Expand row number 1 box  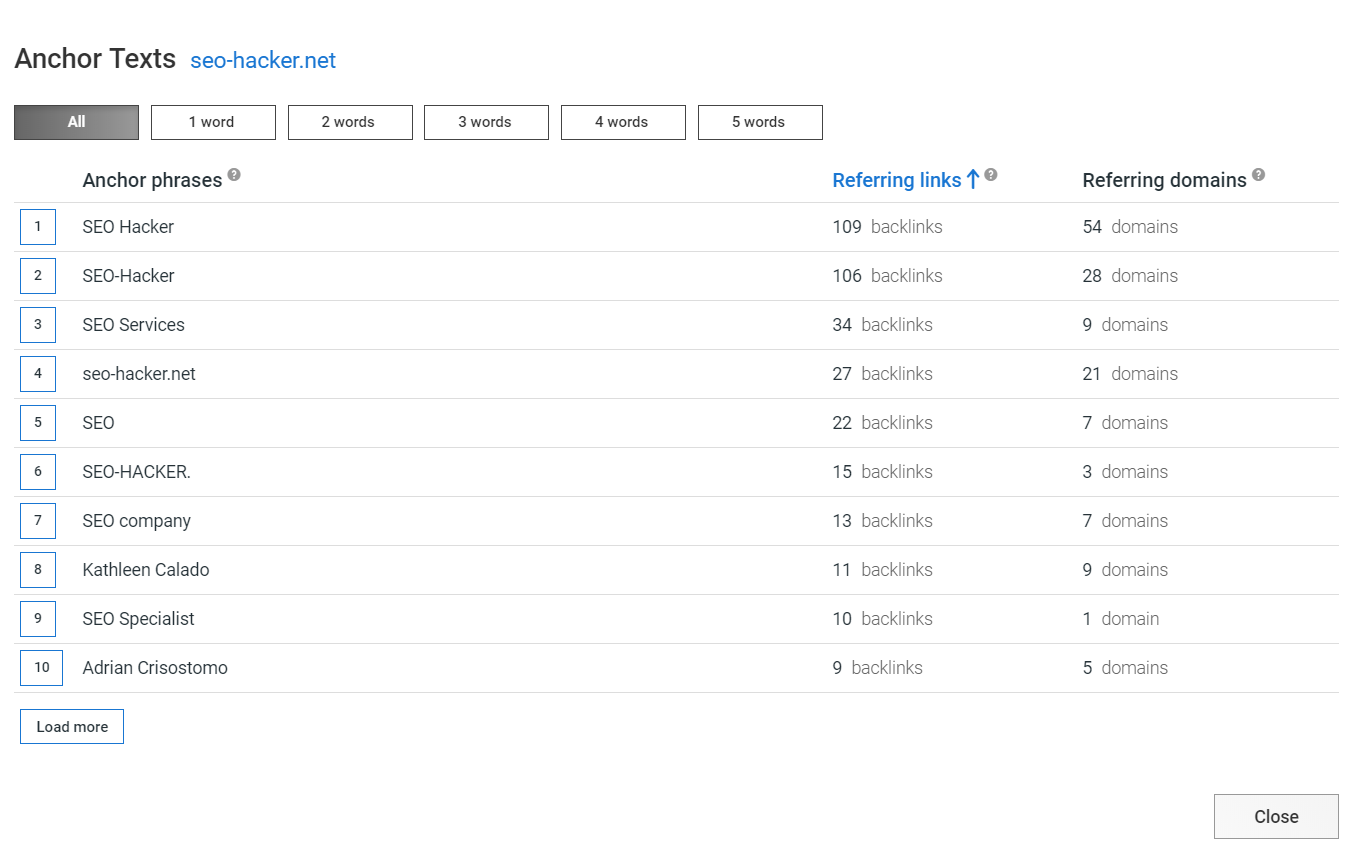[38, 227]
